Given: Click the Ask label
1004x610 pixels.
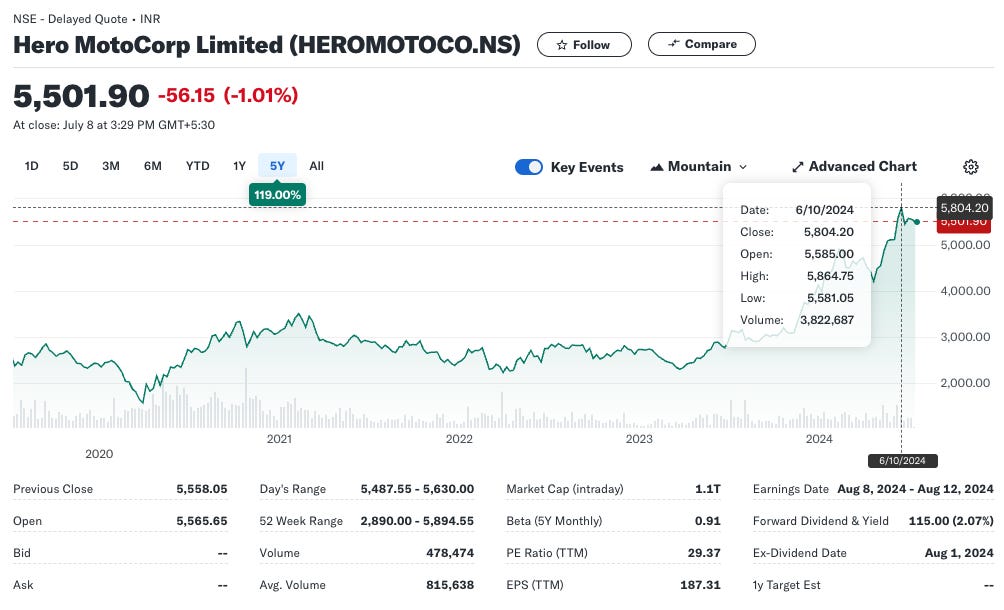Looking at the screenshot, I should [23, 585].
